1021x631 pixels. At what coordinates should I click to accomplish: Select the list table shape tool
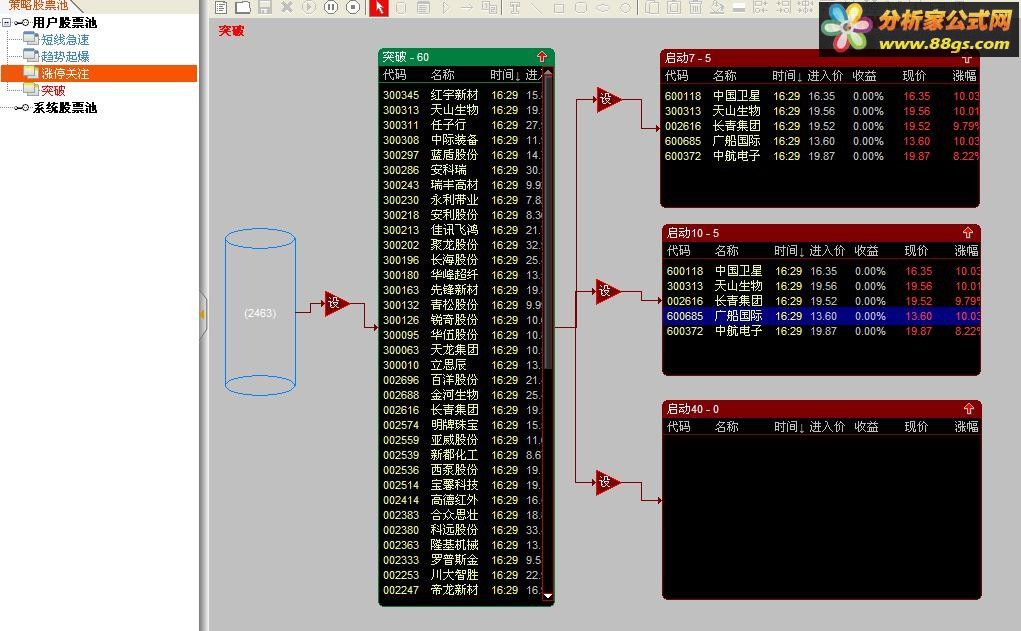pyautogui.click(x=423, y=7)
